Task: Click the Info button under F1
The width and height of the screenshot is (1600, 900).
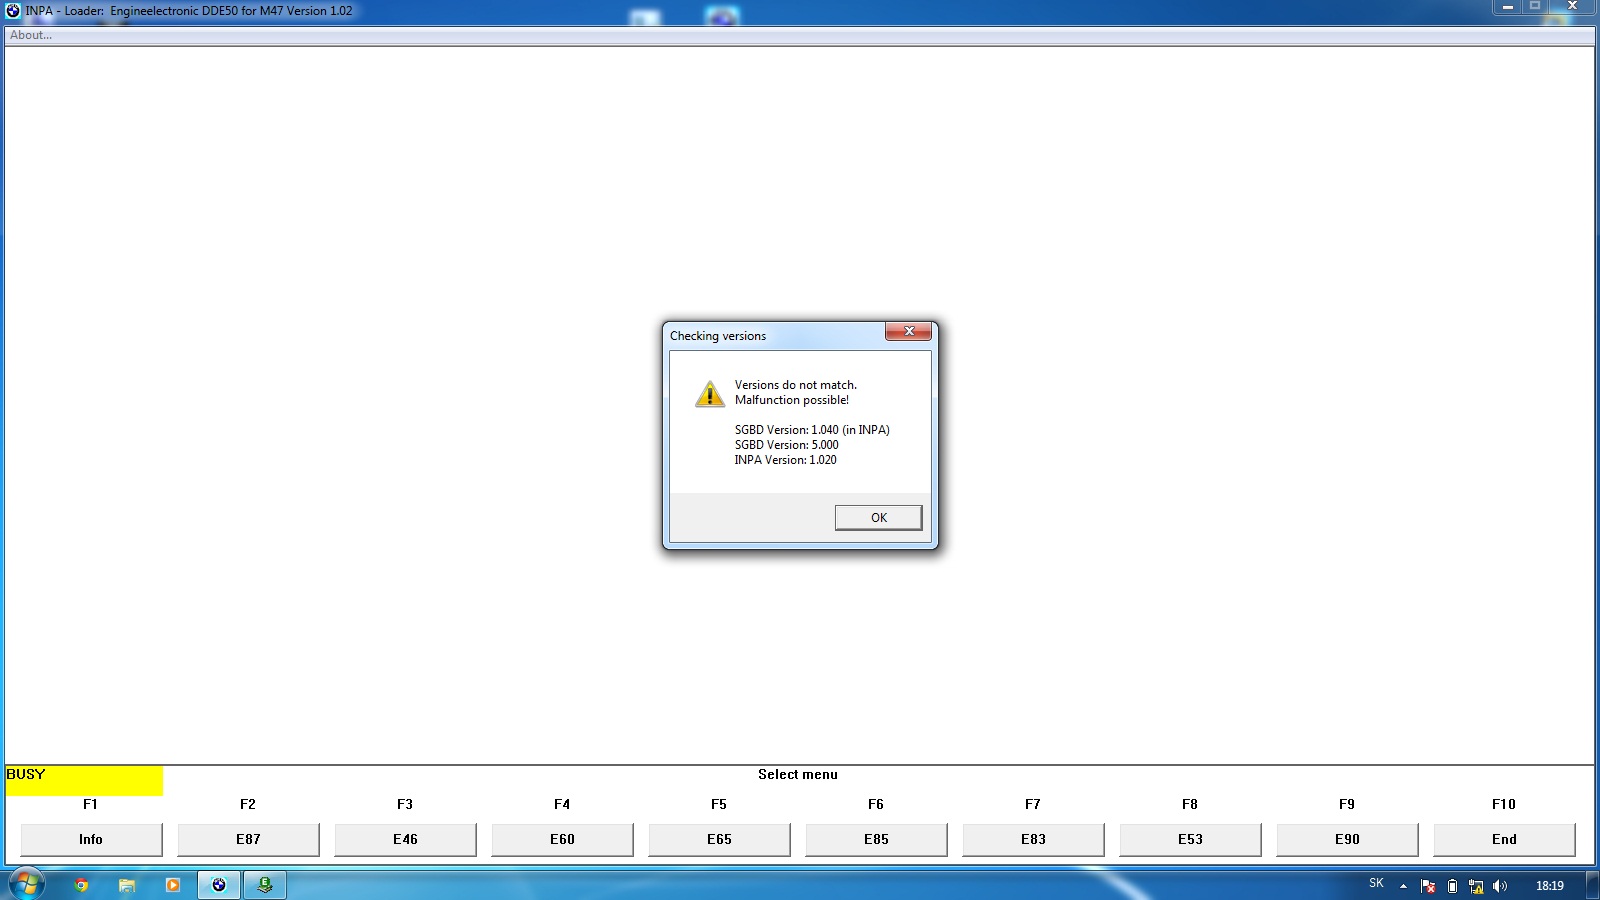Action: [x=91, y=839]
